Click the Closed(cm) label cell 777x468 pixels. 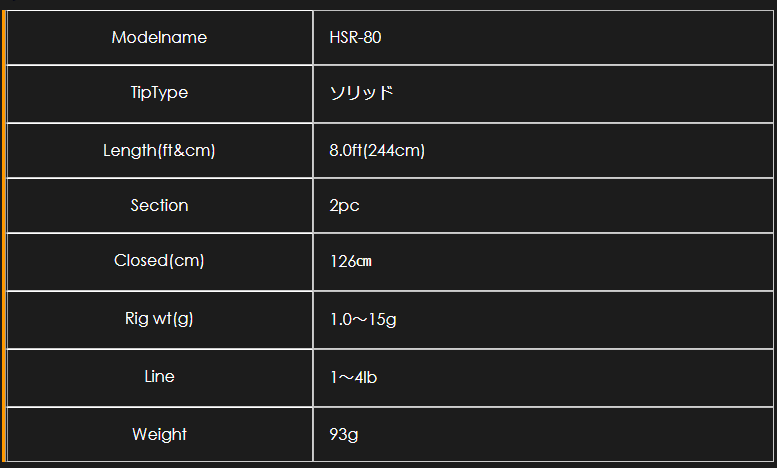point(159,261)
